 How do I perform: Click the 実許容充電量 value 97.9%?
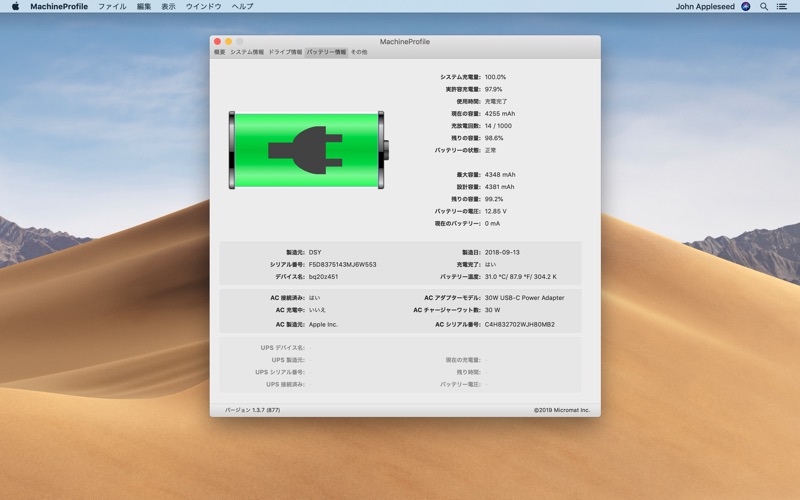493,89
